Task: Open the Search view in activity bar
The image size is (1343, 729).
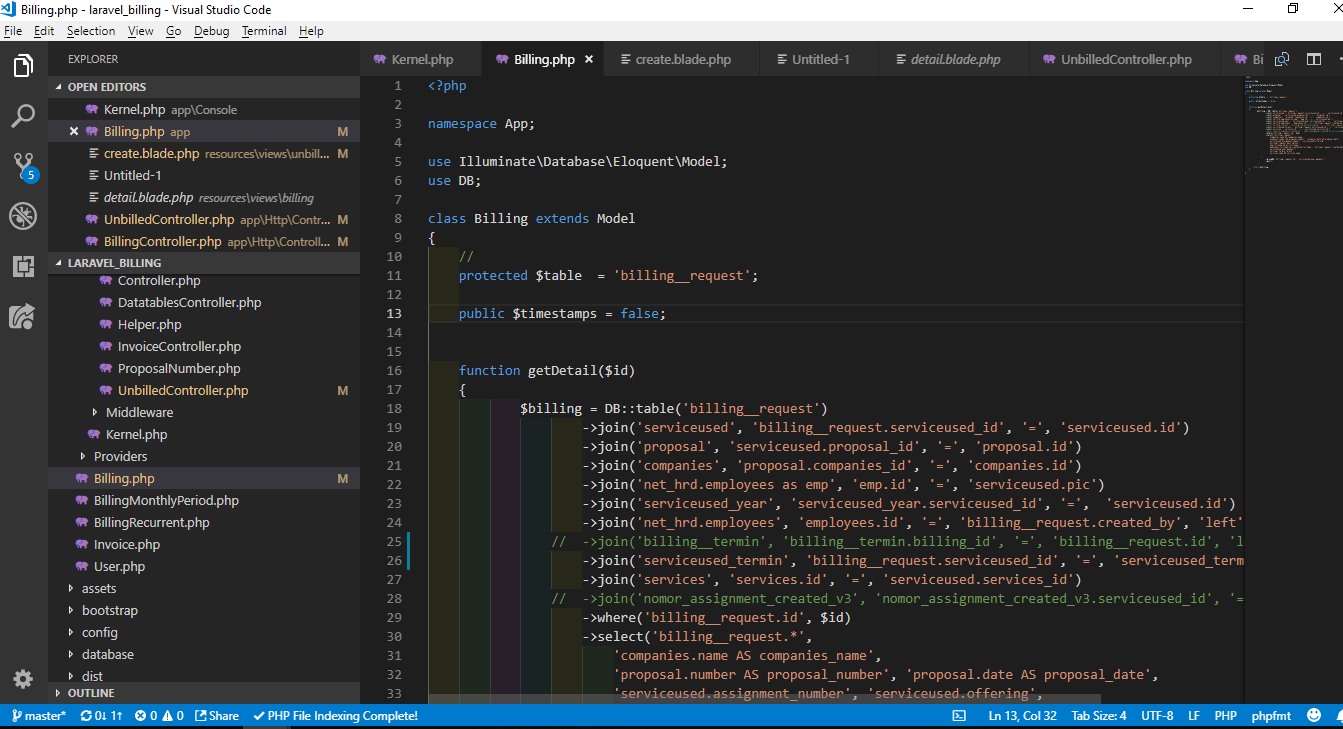Action: 23,117
